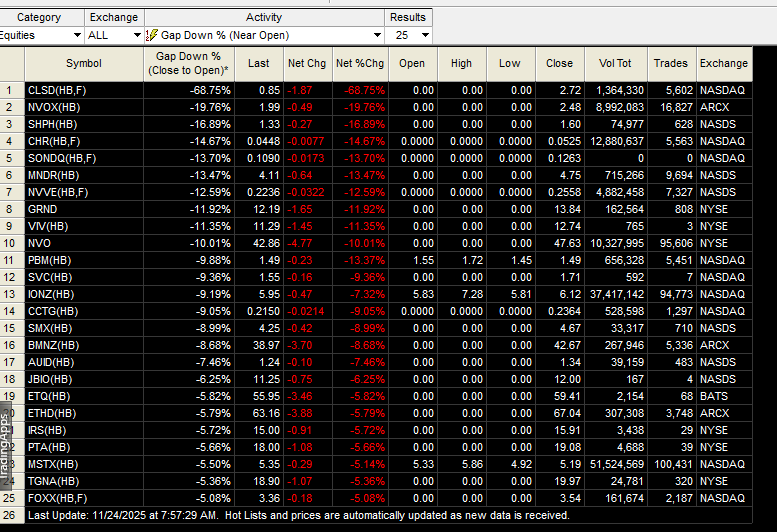
Task: Select the Trades column header
Action: 671,64
